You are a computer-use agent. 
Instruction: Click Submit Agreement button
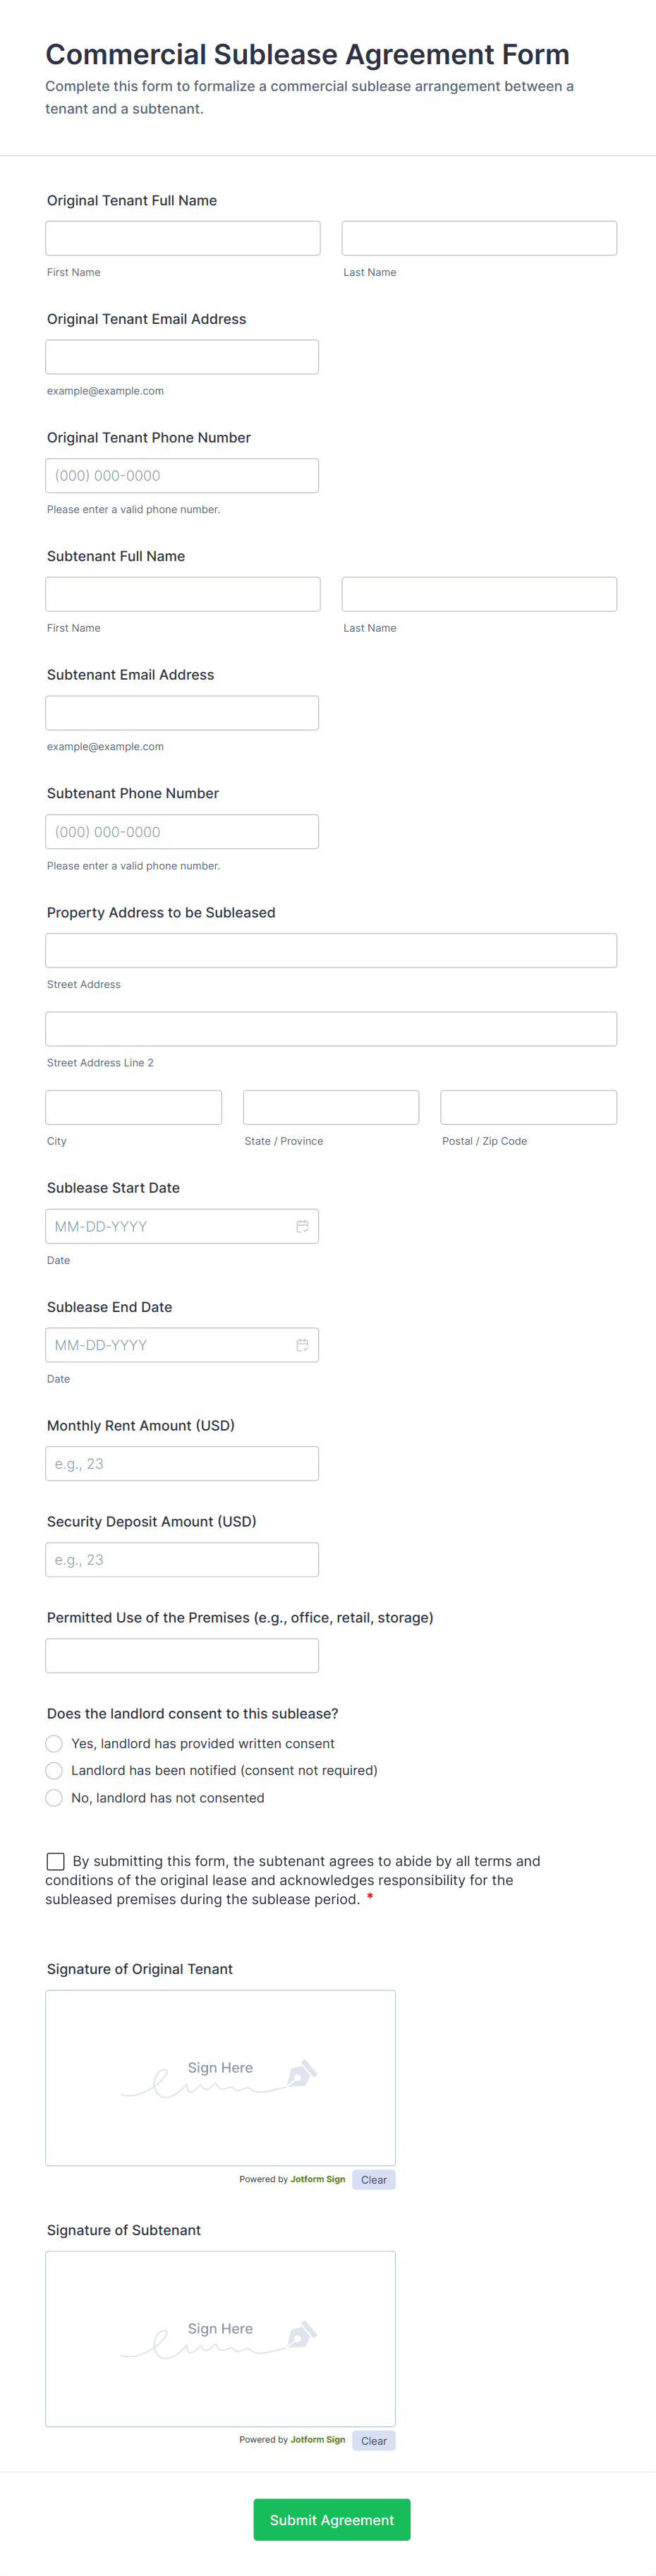pos(332,2520)
